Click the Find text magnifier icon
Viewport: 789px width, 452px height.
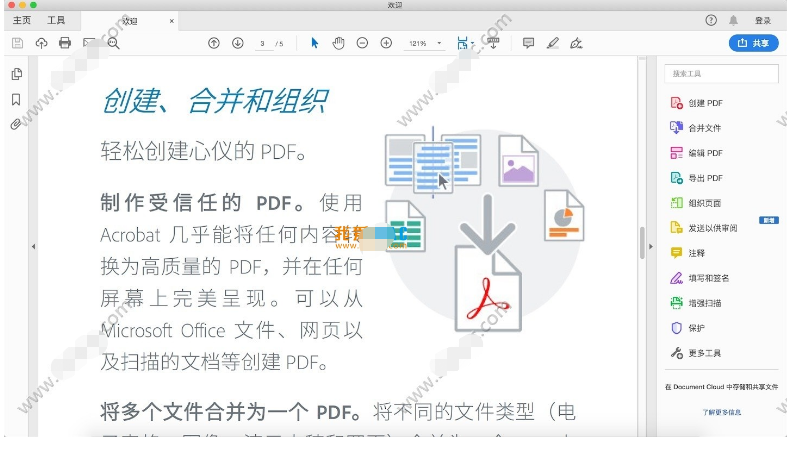pos(113,43)
